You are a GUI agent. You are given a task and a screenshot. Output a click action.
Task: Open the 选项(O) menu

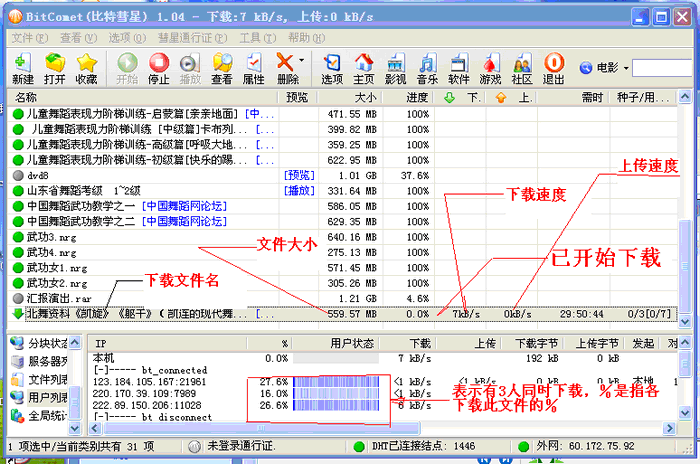coord(127,38)
